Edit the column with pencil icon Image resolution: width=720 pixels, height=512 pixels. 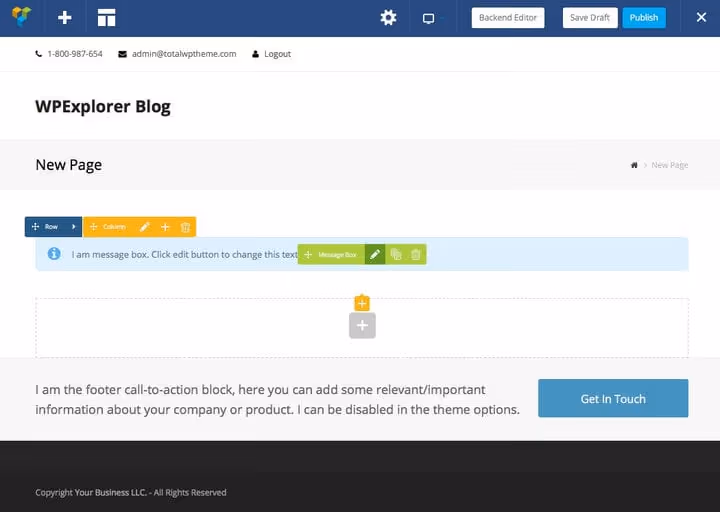tap(145, 227)
